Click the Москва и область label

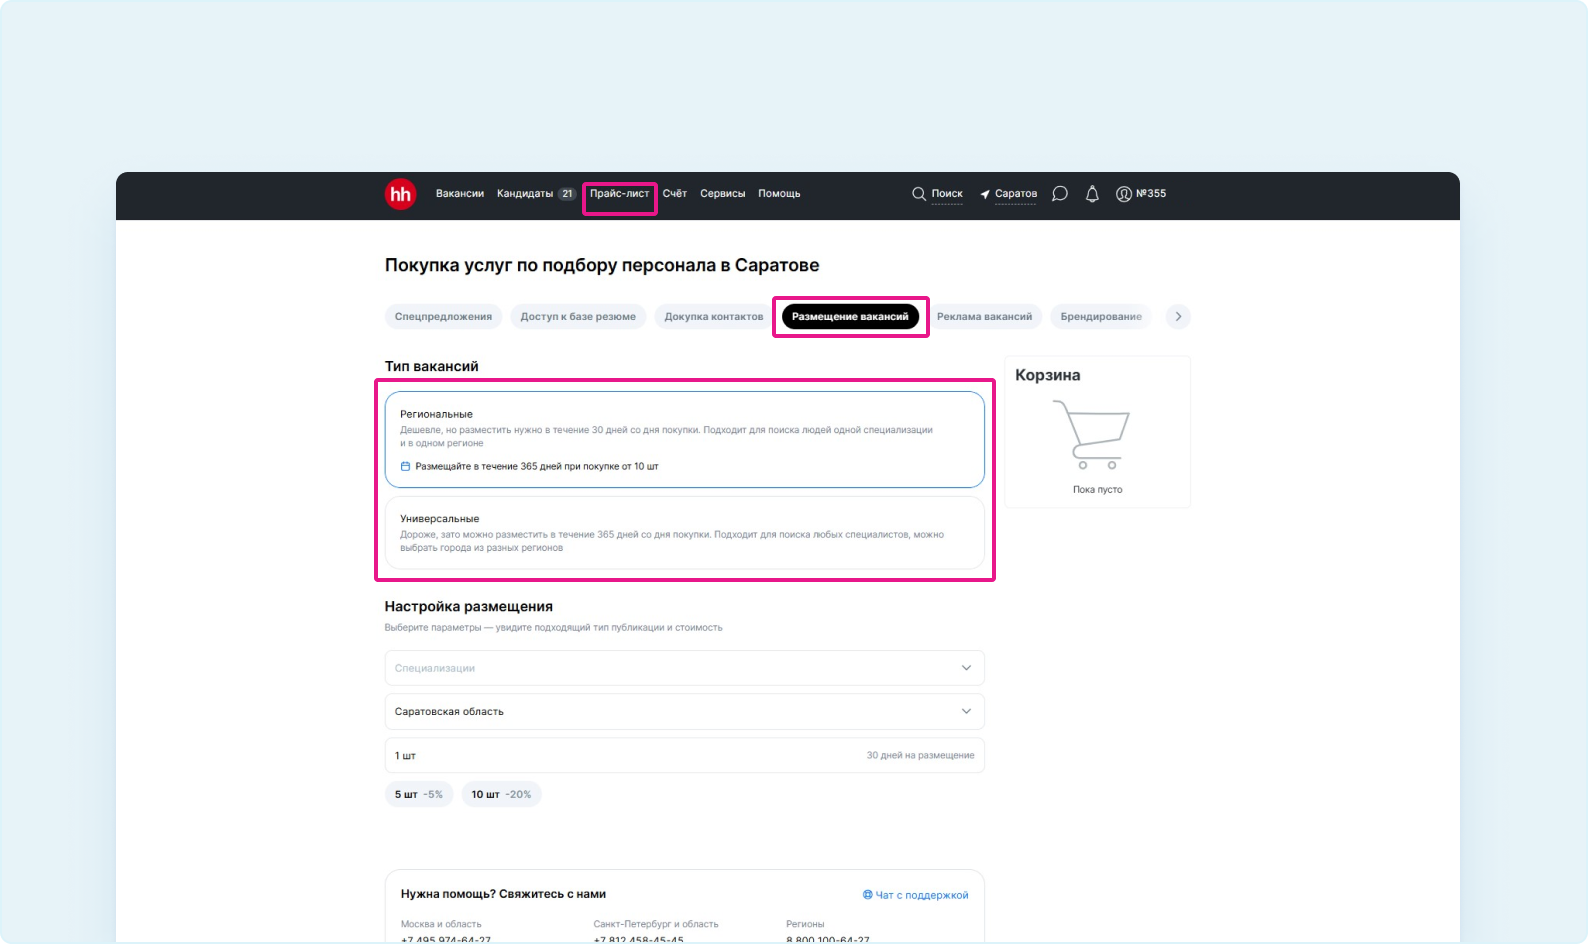(441, 924)
